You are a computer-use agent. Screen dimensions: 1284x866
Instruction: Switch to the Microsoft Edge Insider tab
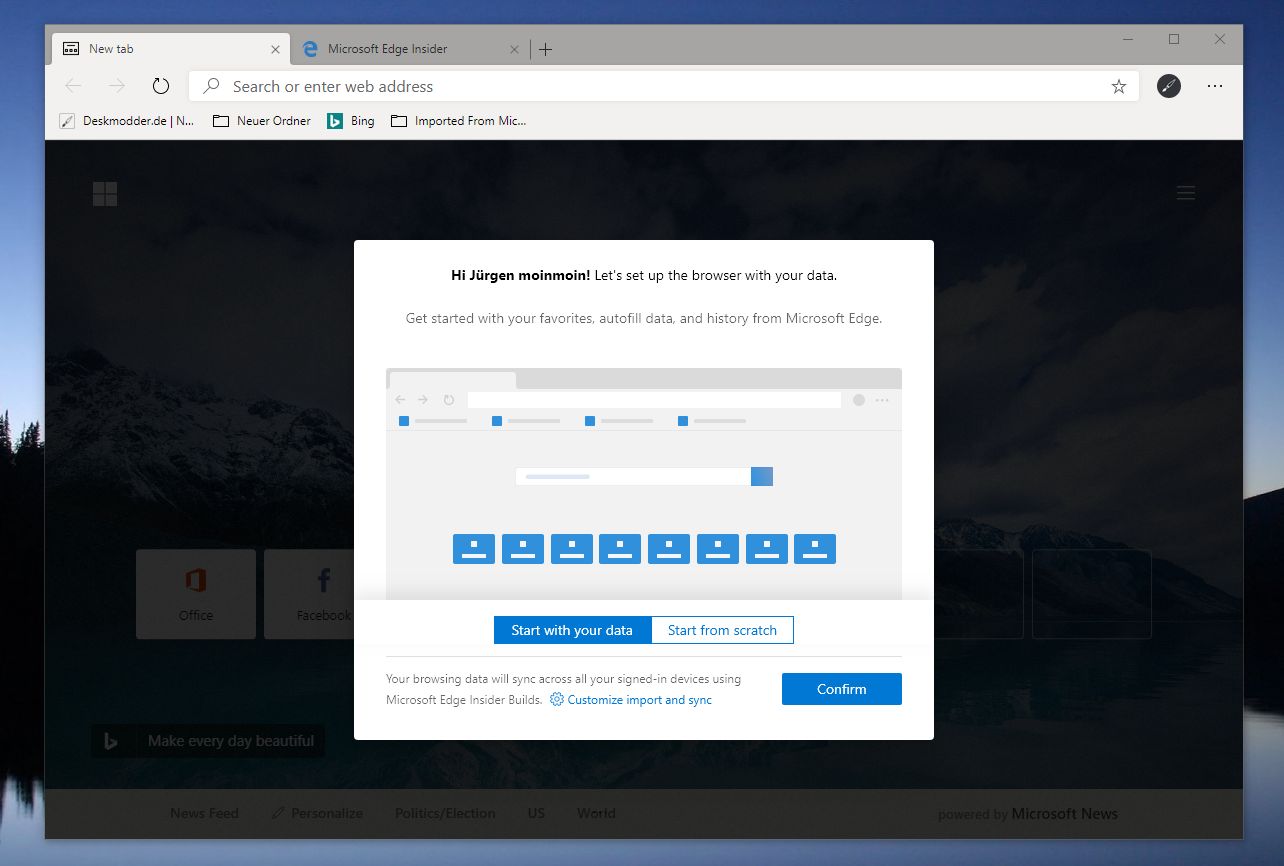[x=410, y=49]
